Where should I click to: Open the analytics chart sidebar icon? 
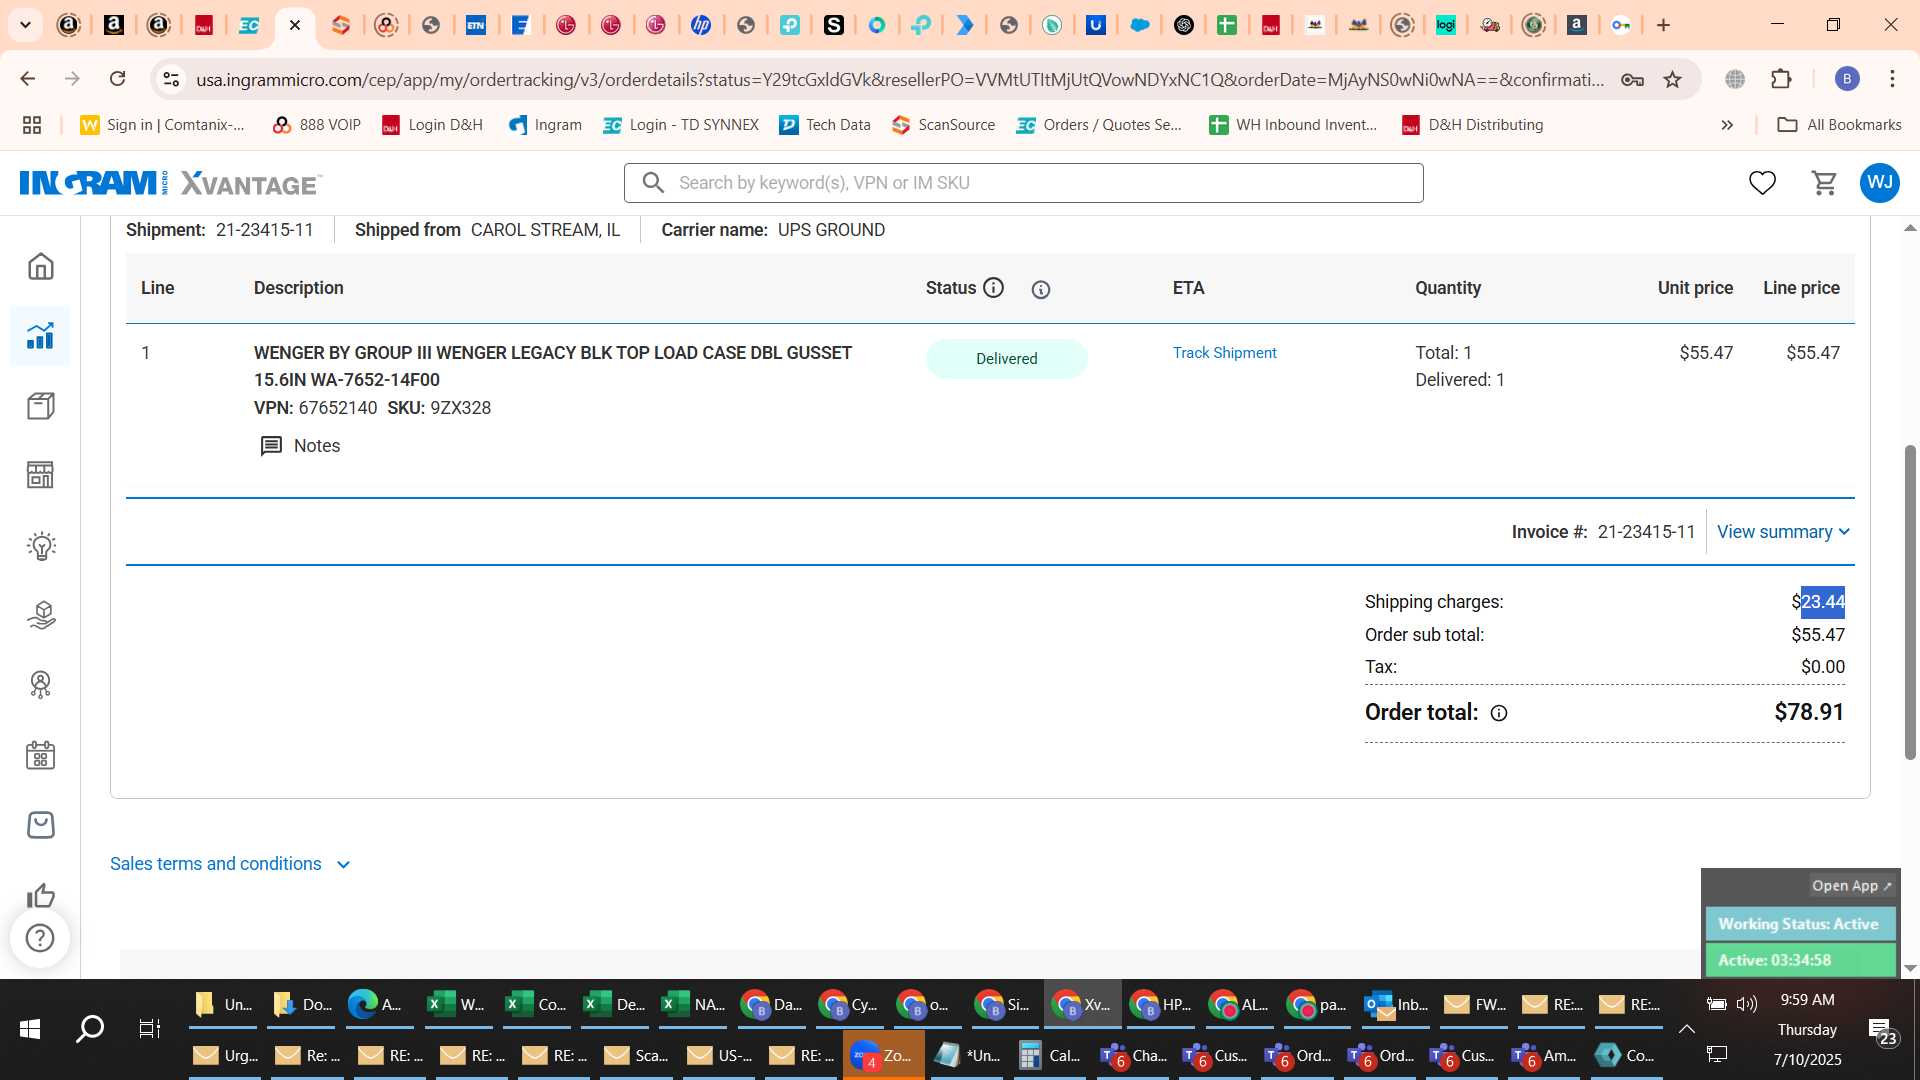[40, 336]
